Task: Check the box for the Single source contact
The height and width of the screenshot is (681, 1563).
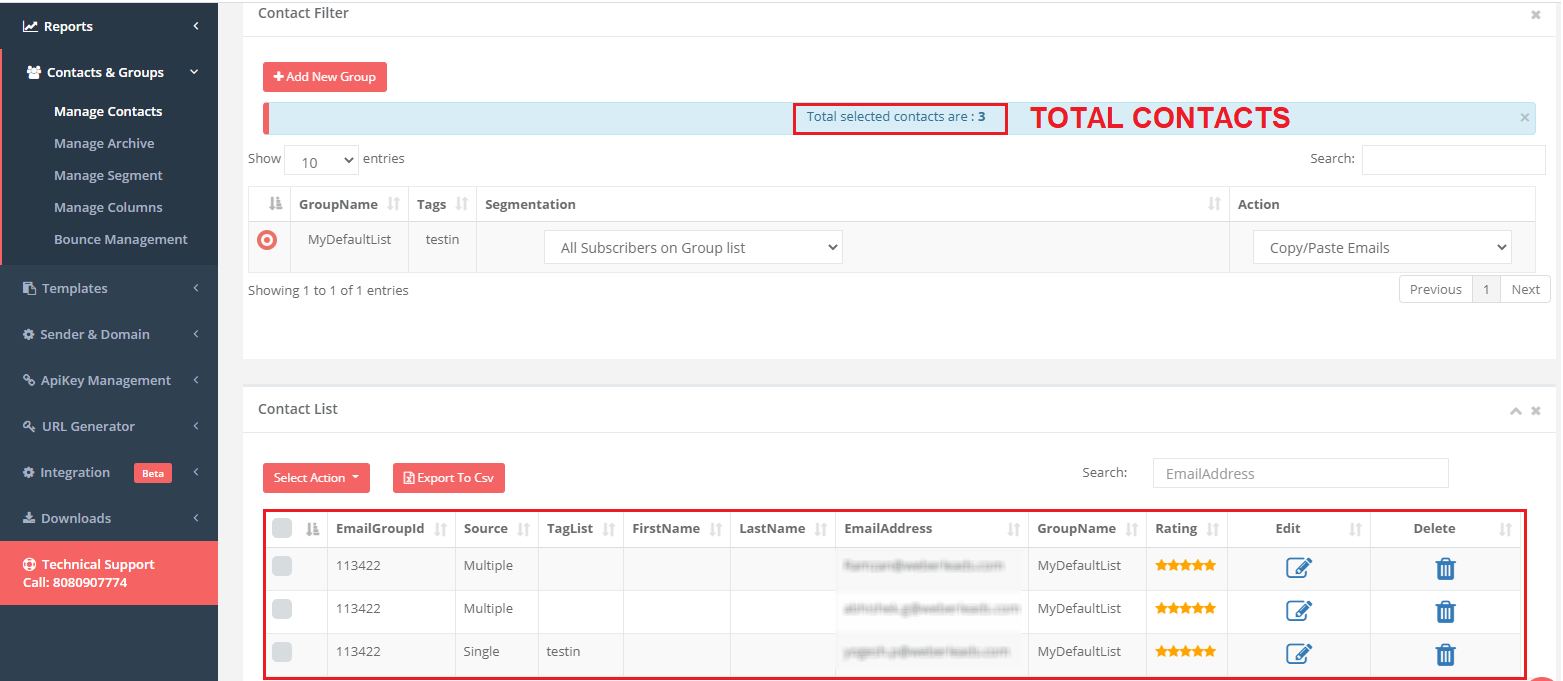Action: 282,652
